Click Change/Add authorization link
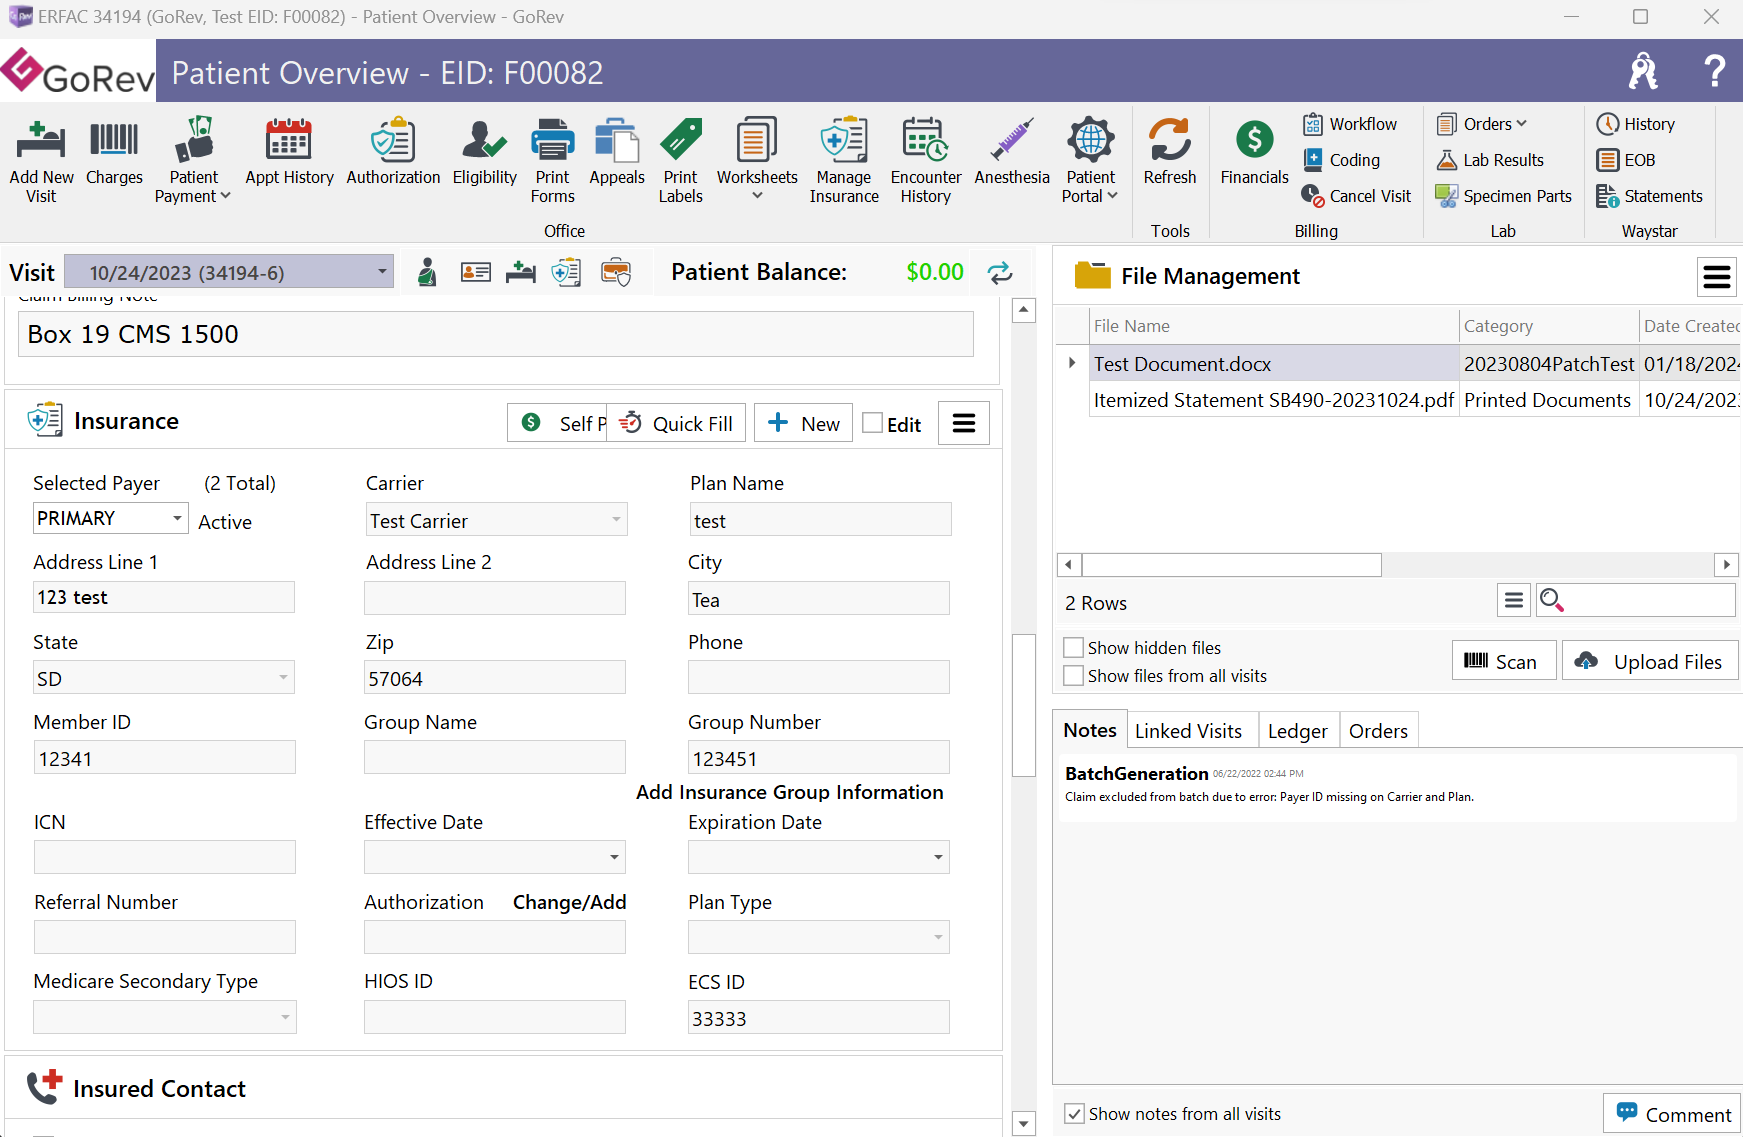The height and width of the screenshot is (1137, 1743). pos(569,902)
